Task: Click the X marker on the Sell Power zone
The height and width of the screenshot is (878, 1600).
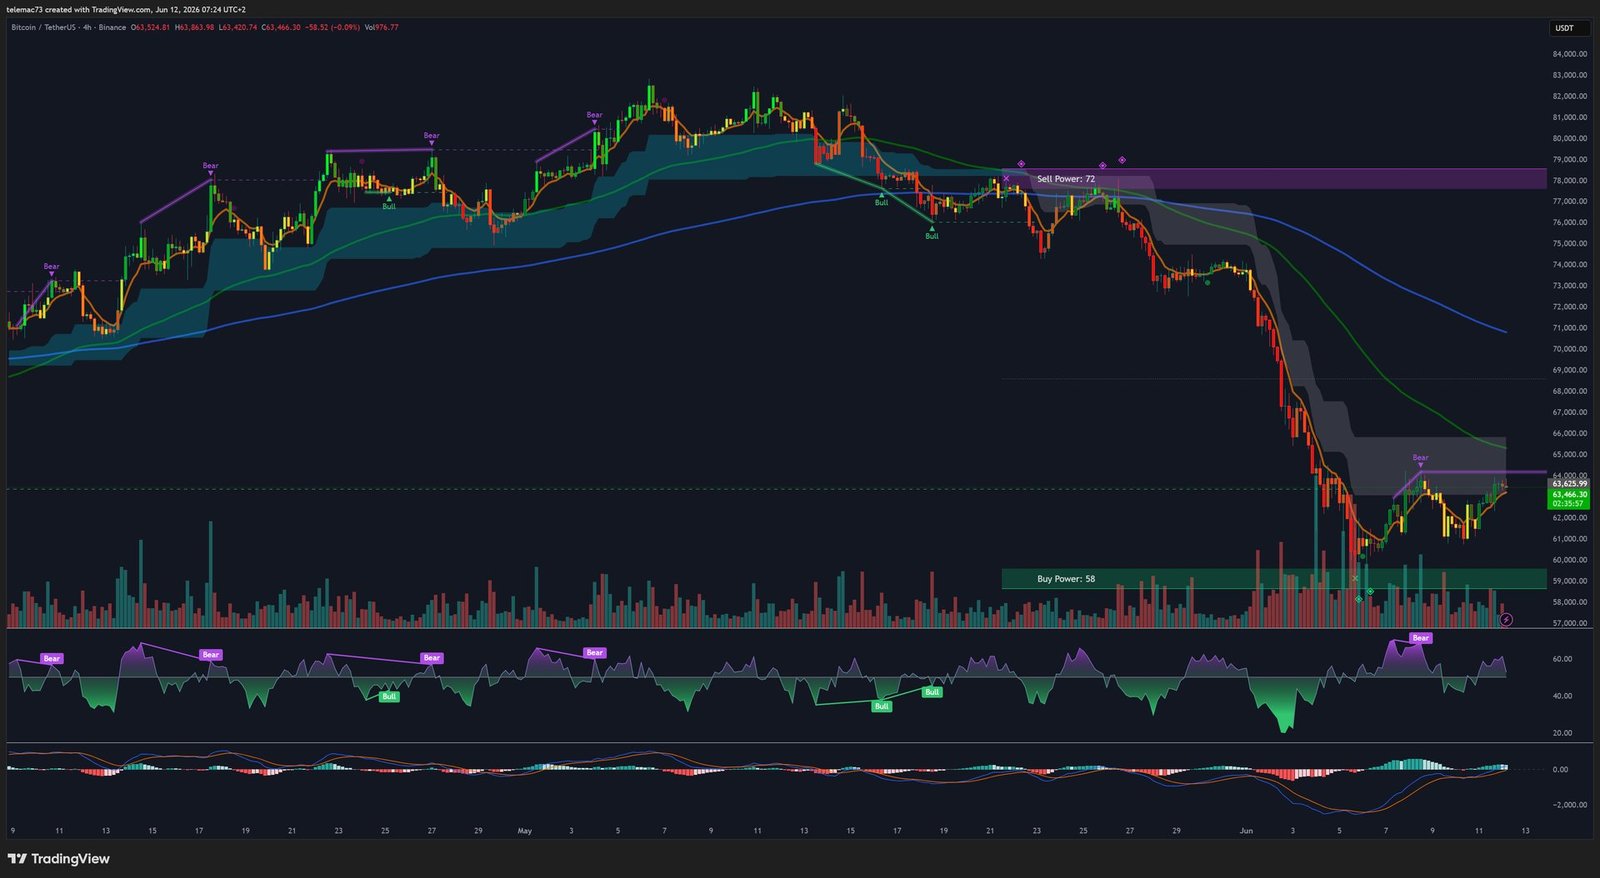Action: pyautogui.click(x=1006, y=179)
